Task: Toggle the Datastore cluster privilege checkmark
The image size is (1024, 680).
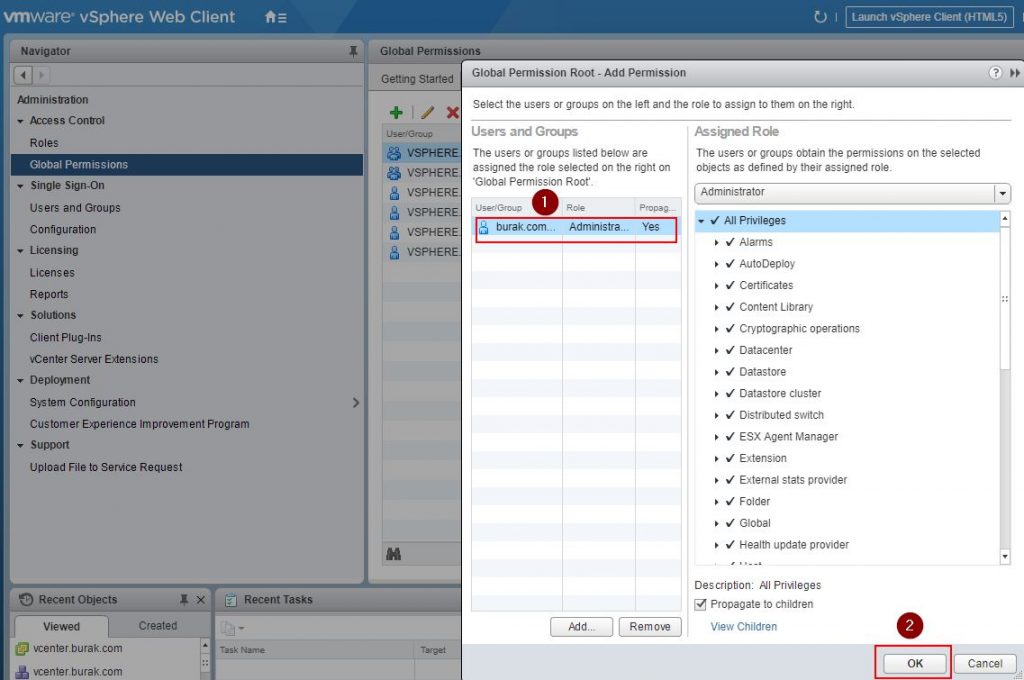Action: (730, 393)
